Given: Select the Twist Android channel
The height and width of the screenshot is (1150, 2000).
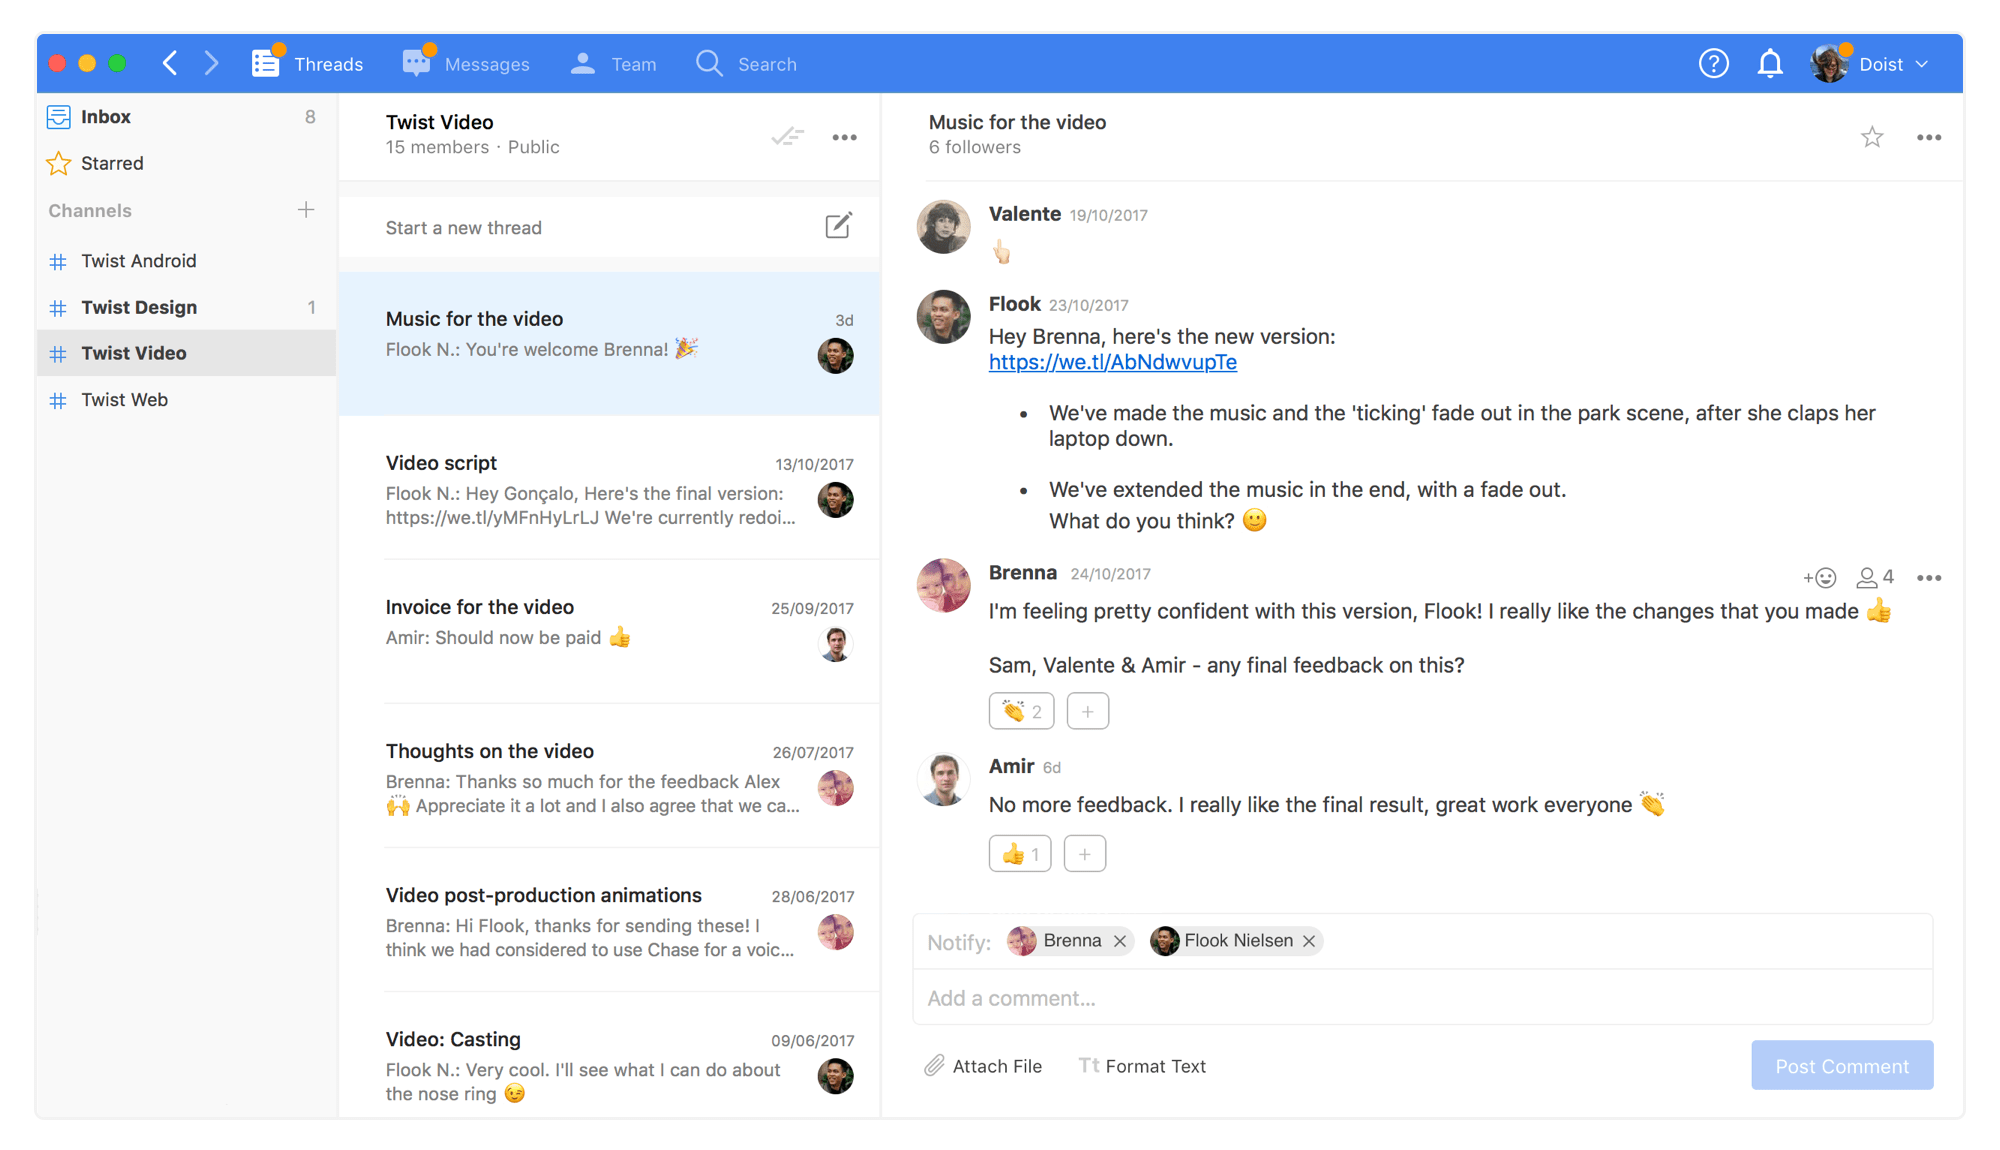Looking at the screenshot, I should (187, 261).
